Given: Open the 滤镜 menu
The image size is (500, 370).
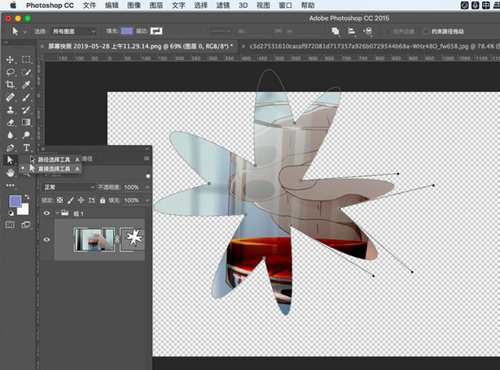Looking at the screenshot, I should [223, 5].
